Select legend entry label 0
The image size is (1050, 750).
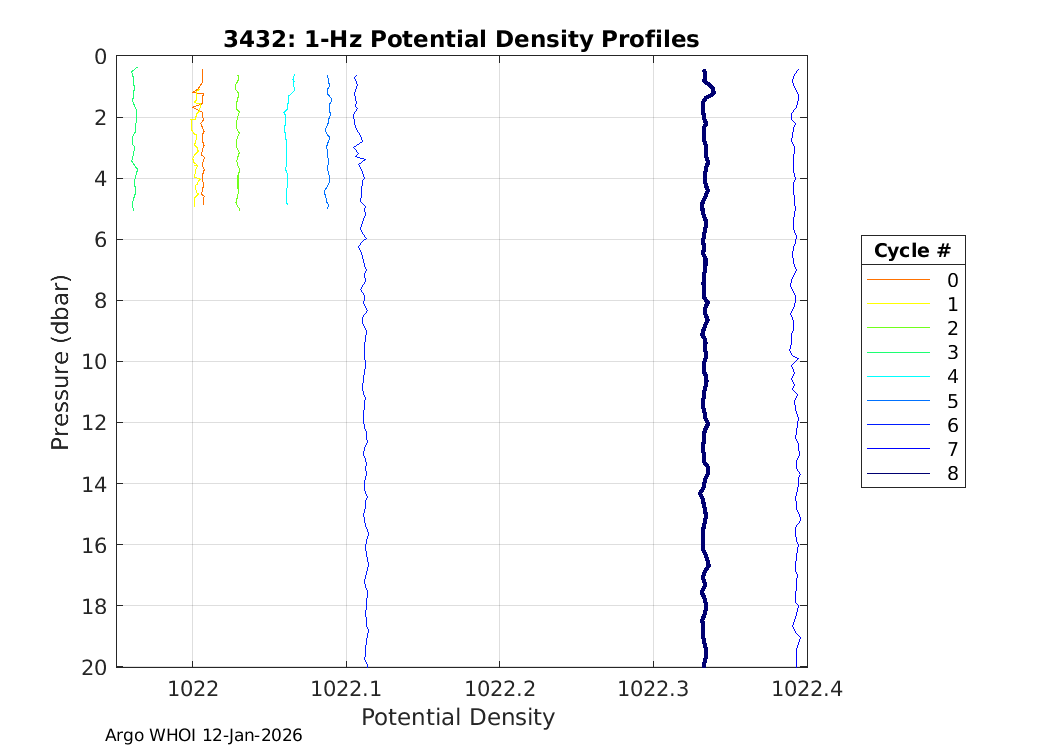pos(952,280)
